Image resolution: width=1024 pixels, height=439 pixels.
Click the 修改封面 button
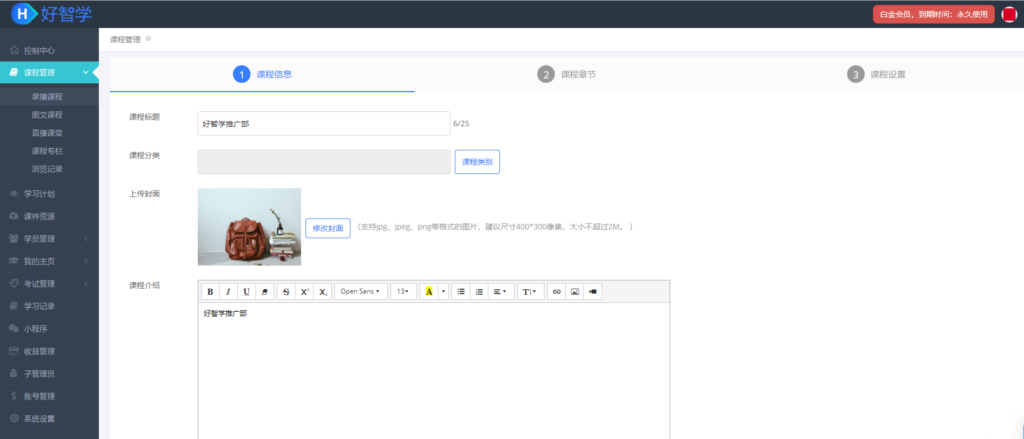pos(328,228)
